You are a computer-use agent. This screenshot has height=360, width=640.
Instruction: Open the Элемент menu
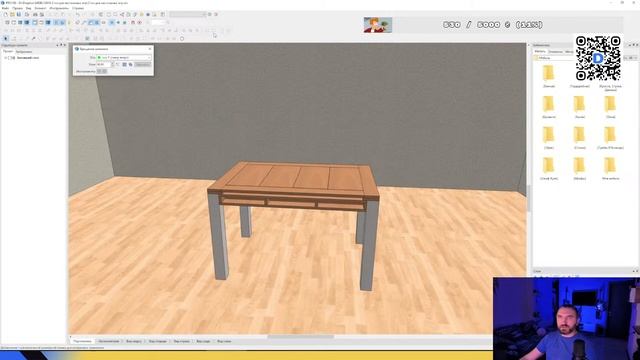coord(40,8)
